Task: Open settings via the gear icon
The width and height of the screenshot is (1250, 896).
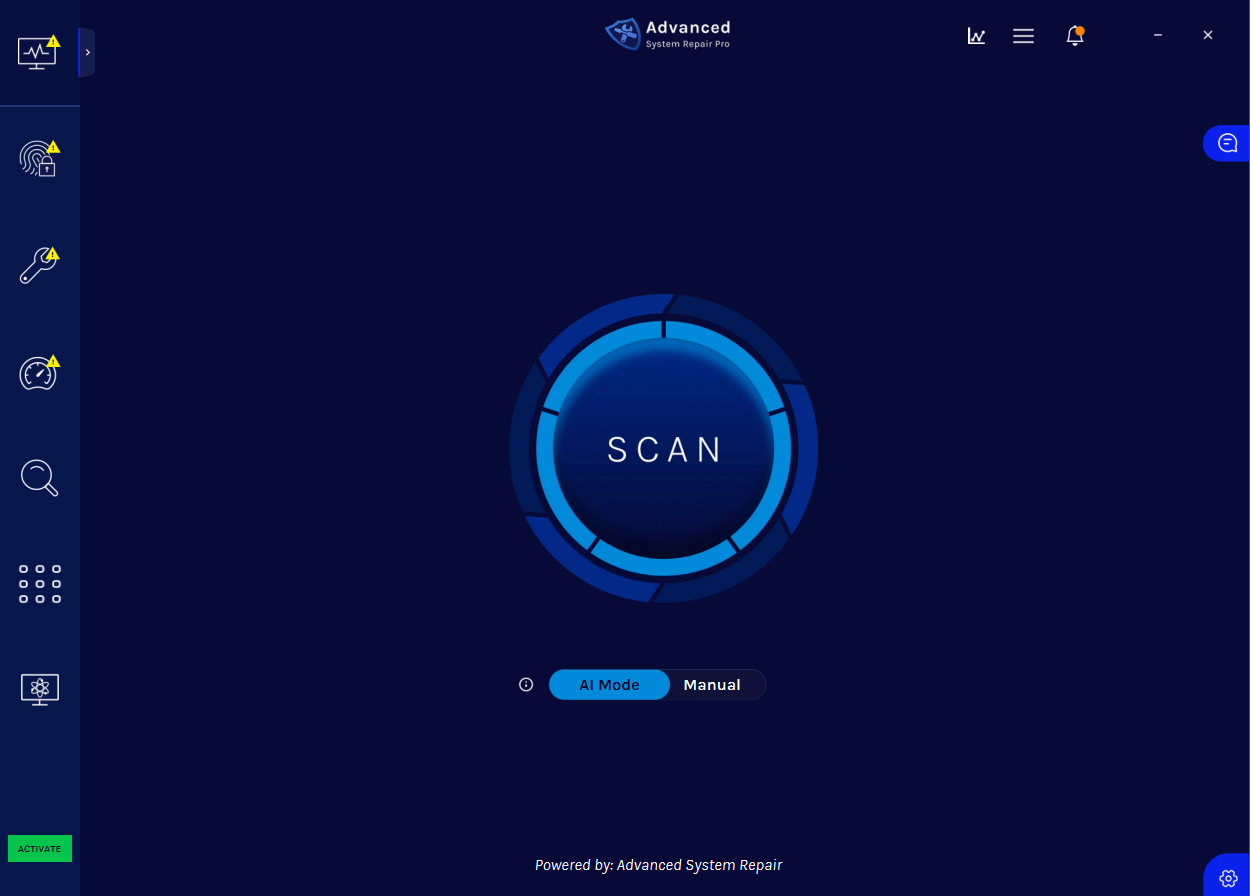Action: point(1229,878)
